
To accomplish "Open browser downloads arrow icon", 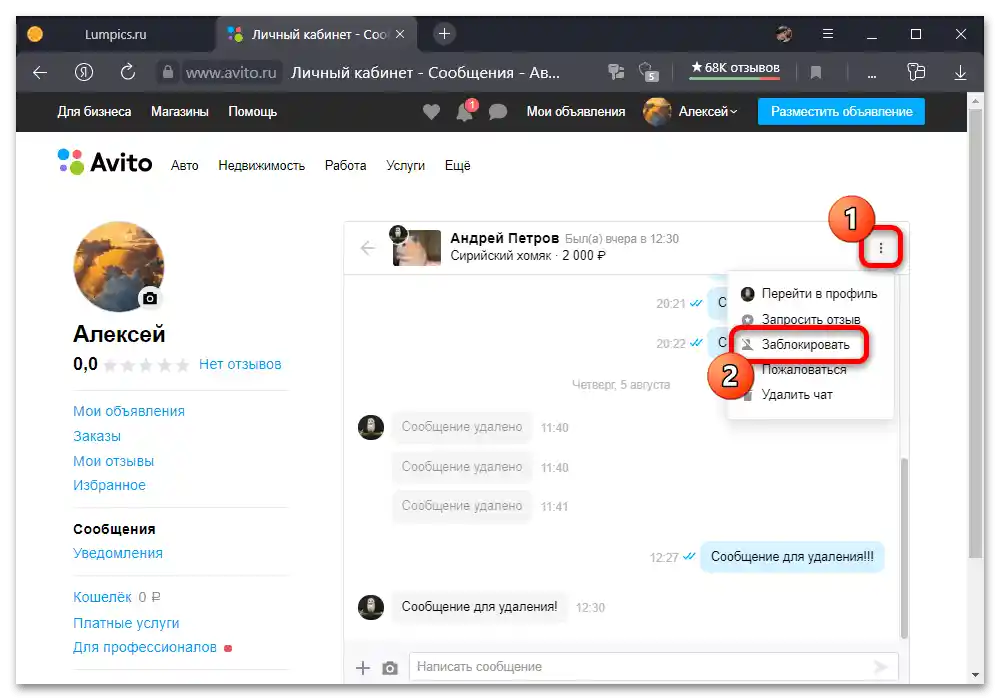I will [x=960, y=73].
